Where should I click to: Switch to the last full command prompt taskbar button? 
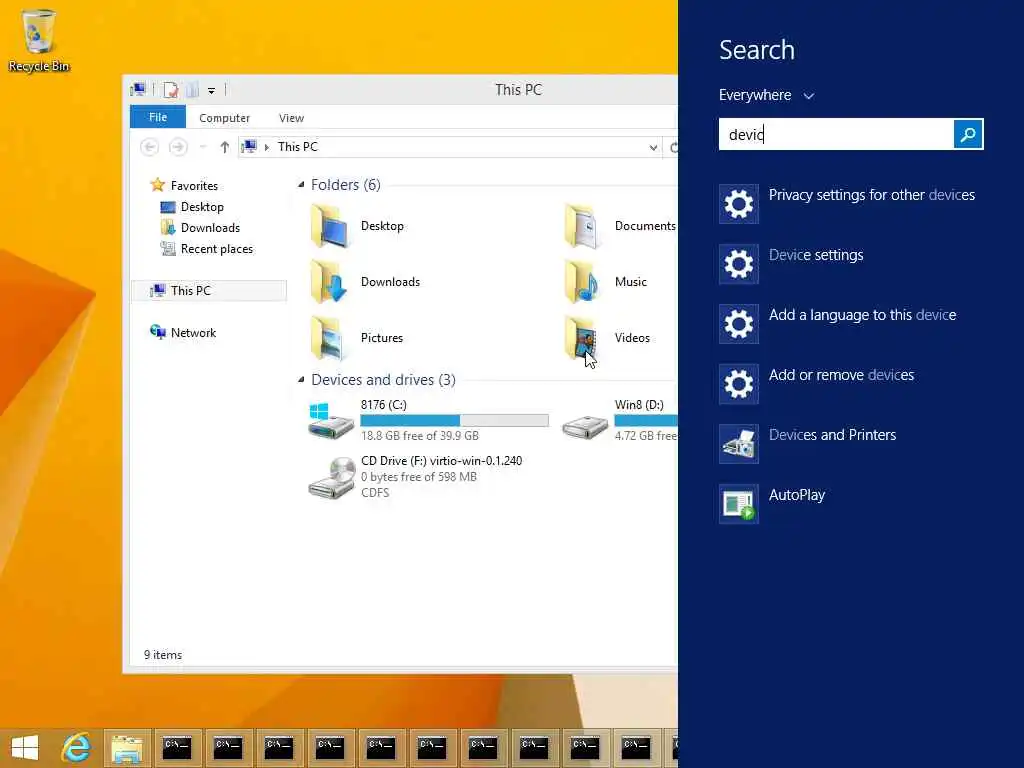(x=635, y=748)
